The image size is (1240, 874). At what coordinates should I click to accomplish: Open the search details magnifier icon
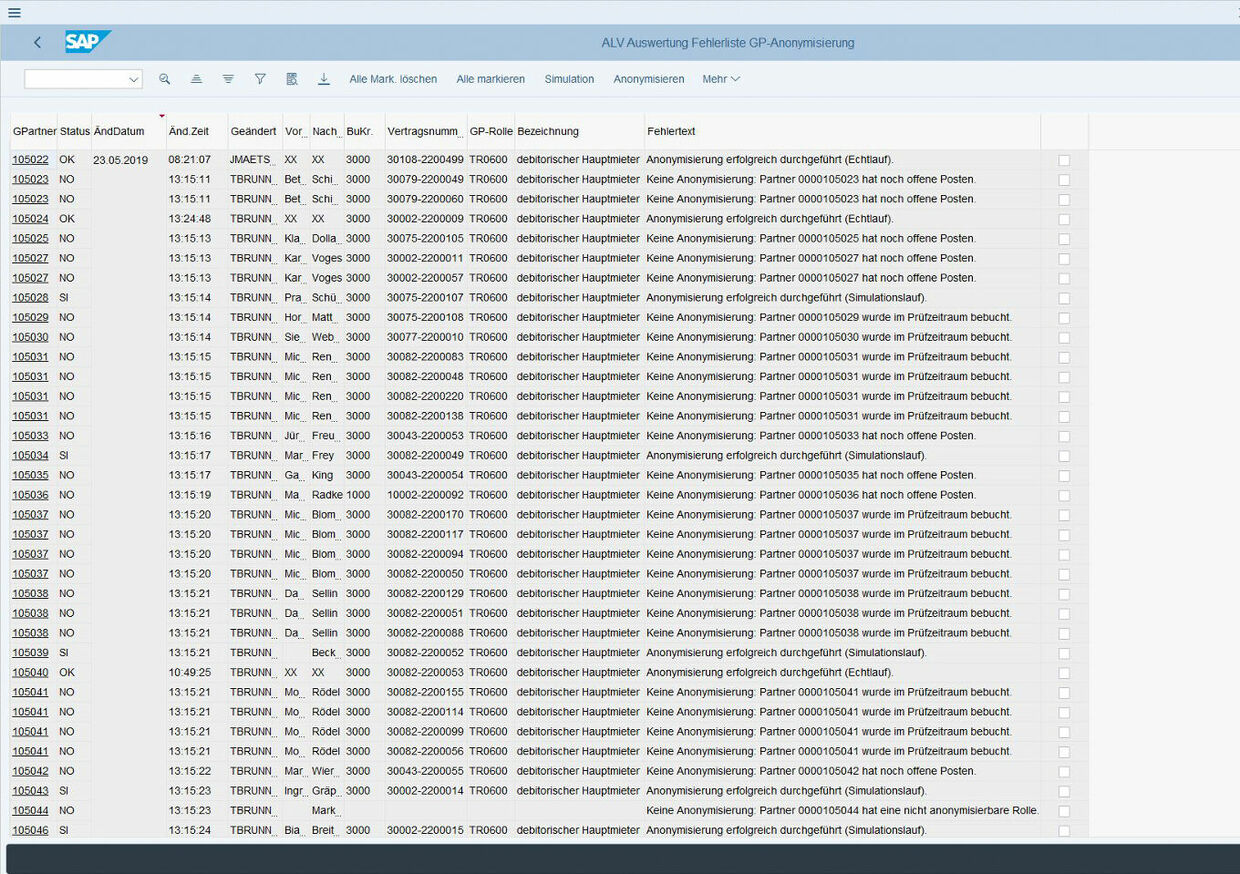[x=165, y=79]
